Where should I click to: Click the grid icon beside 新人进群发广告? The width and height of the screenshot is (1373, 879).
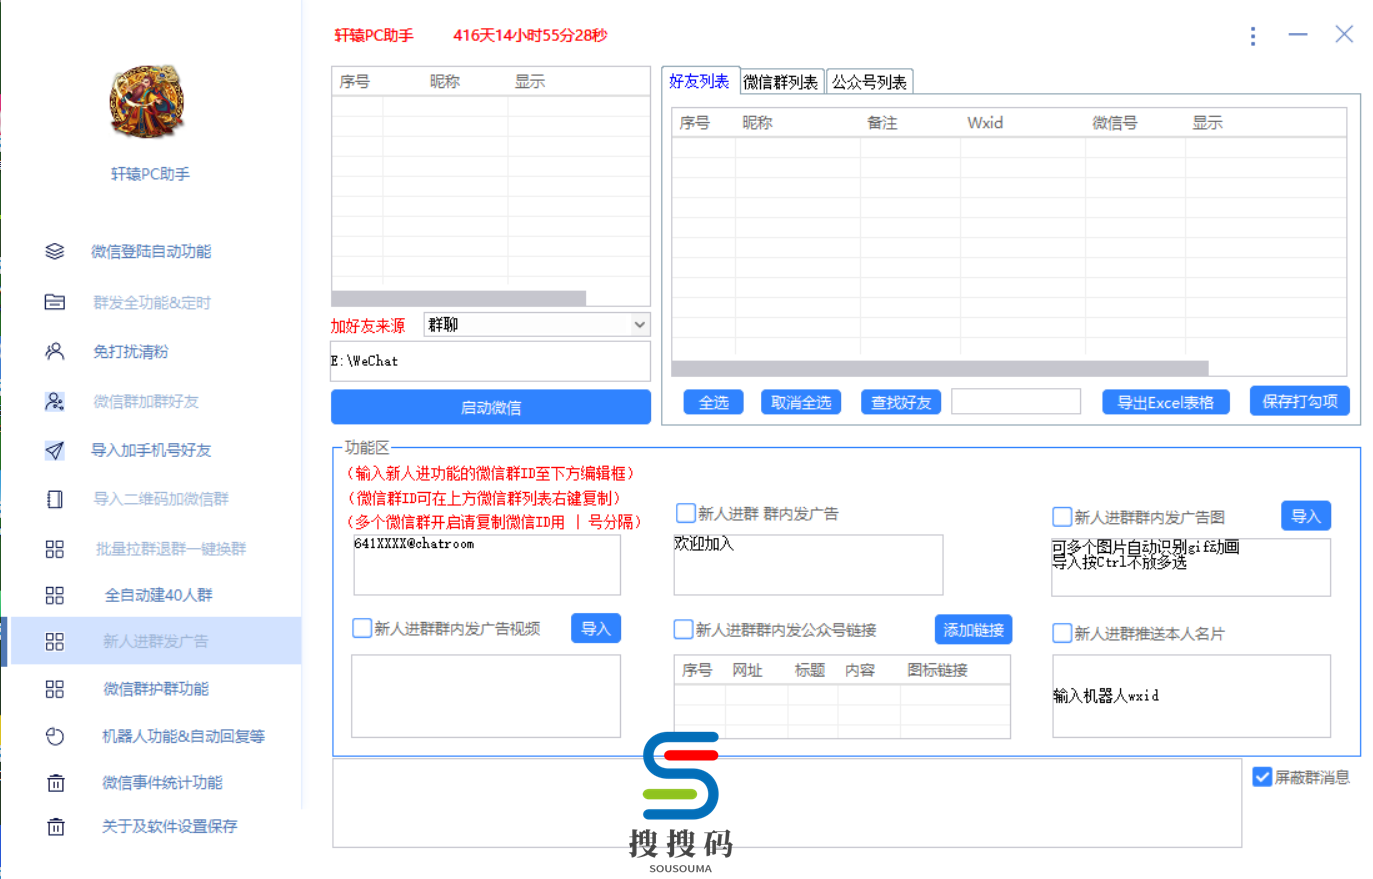(x=55, y=641)
